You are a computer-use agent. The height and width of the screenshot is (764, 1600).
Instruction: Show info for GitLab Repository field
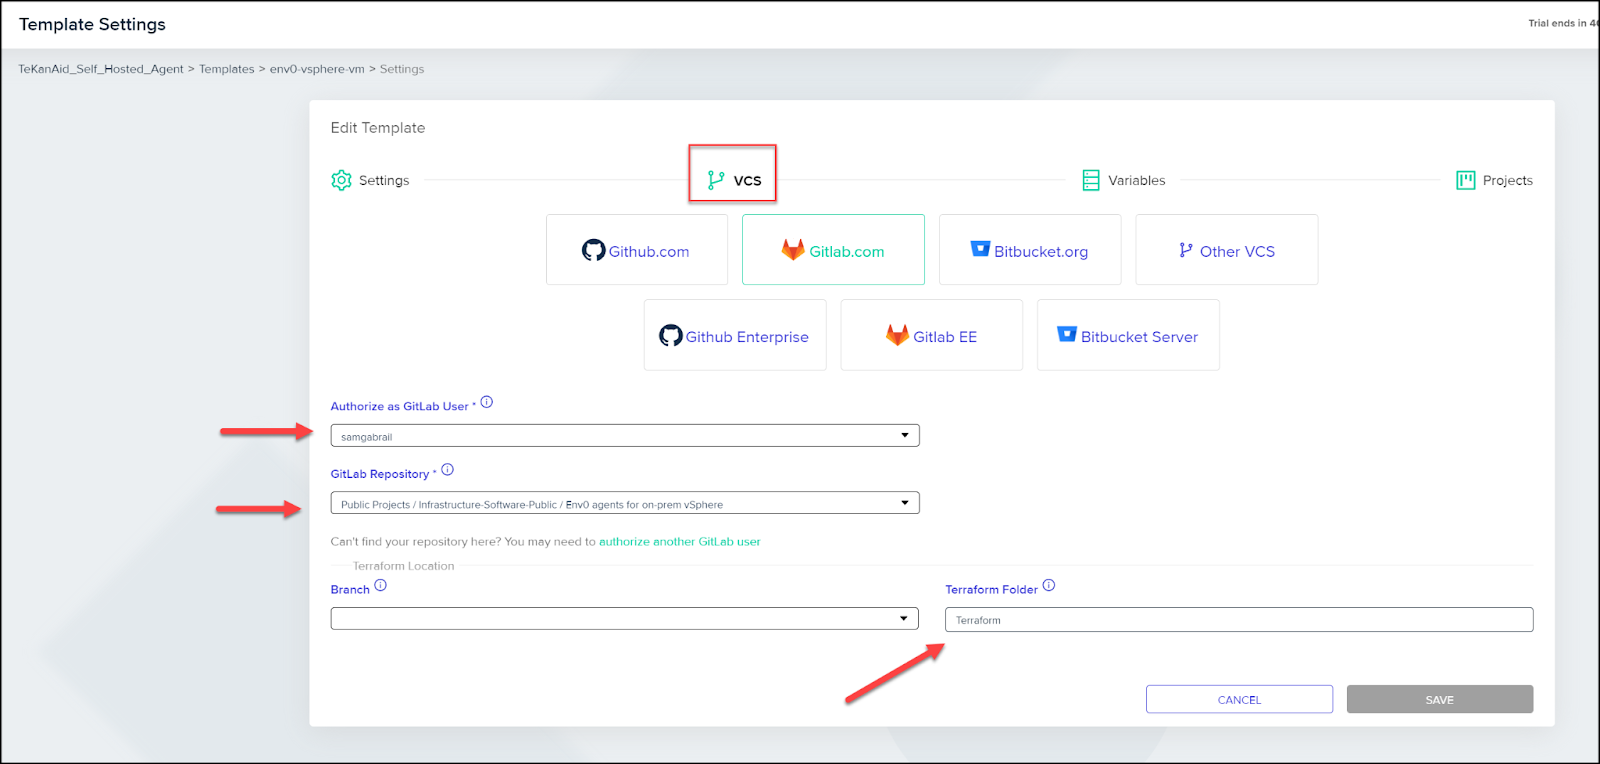point(448,470)
